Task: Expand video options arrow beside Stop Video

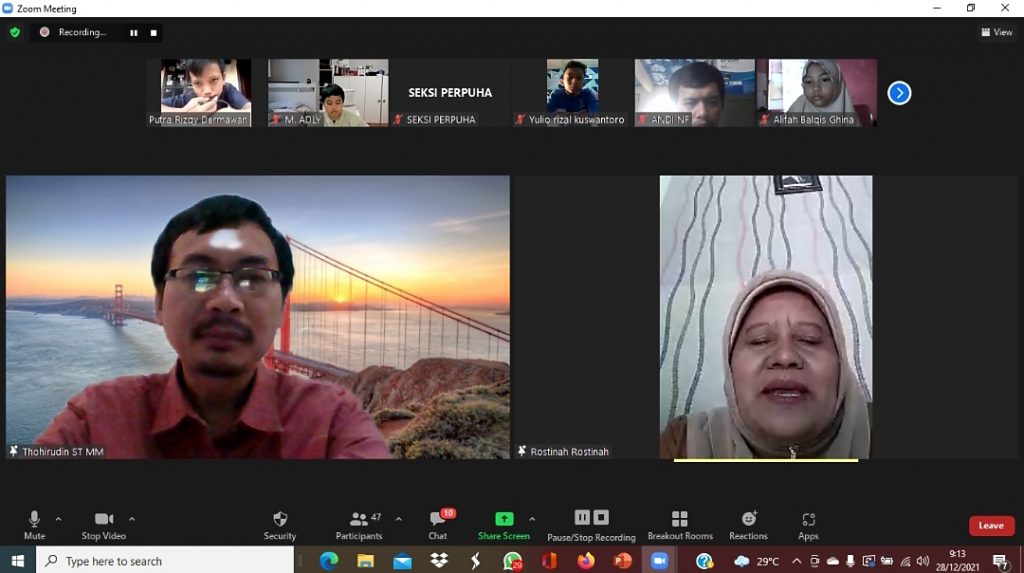Action: 132,519
